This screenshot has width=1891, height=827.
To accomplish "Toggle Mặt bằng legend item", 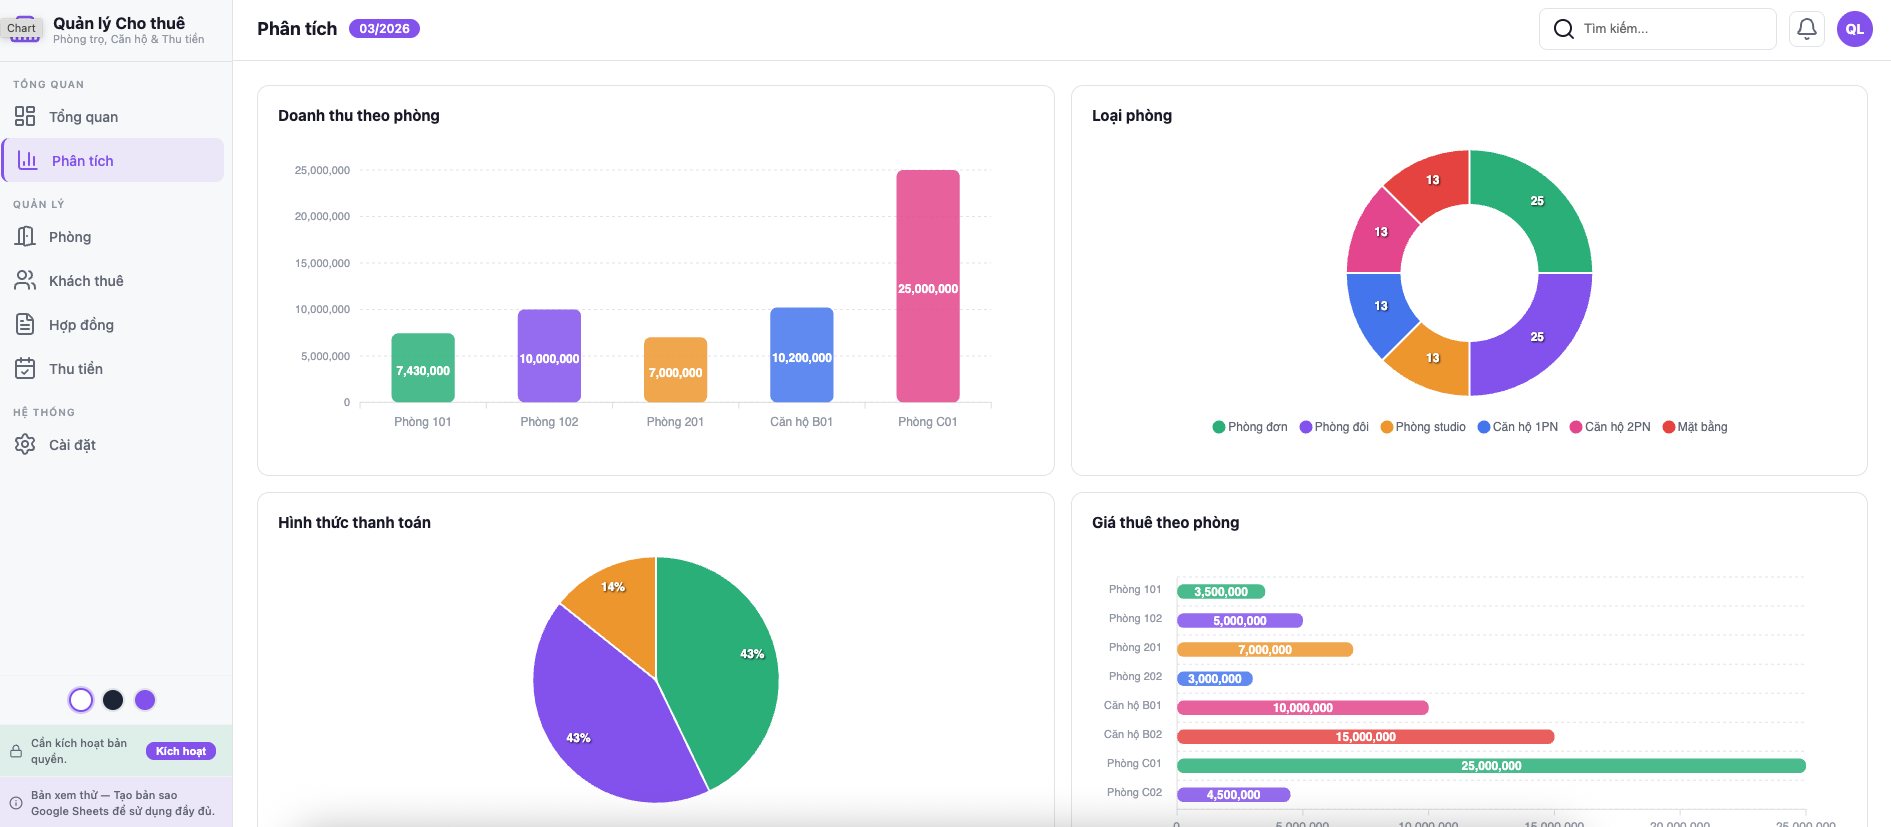I will pos(1694,427).
